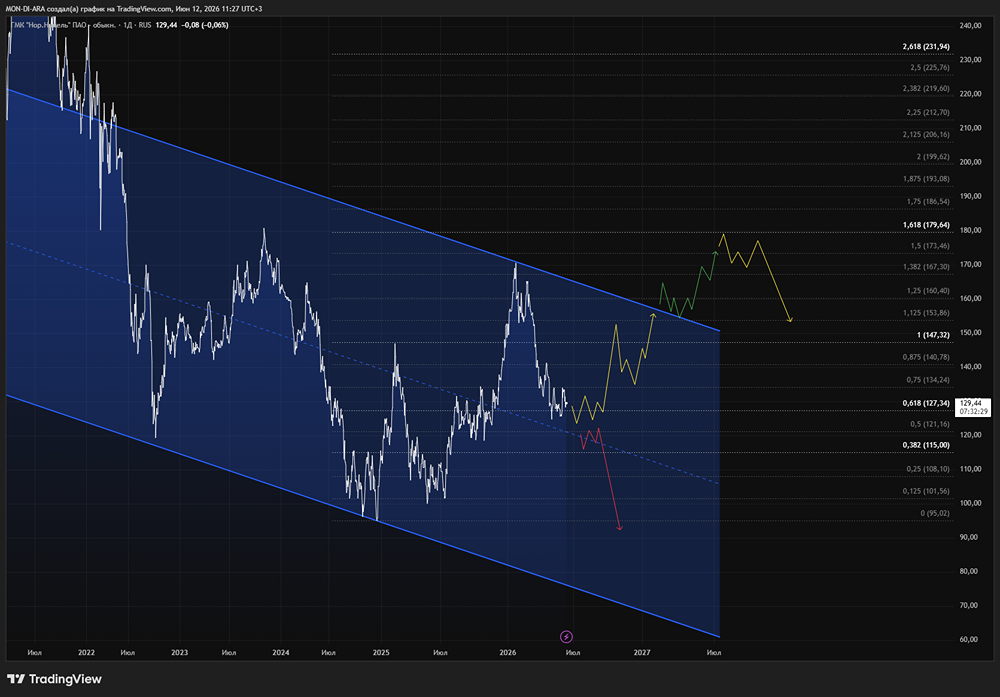
Task: Click the 2024 label on time axis
Action: click(x=281, y=652)
